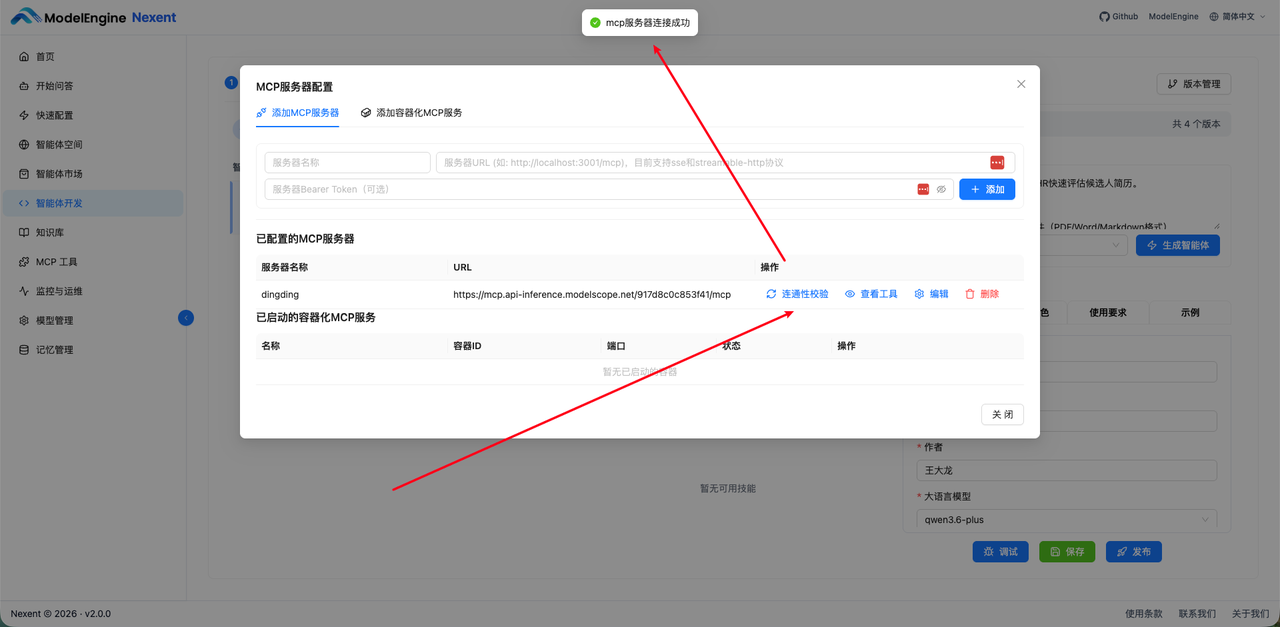Viewport: 1280px width, 627px height.
Task: Click 作者 field containing 王大龙
Action: tap(1067, 470)
